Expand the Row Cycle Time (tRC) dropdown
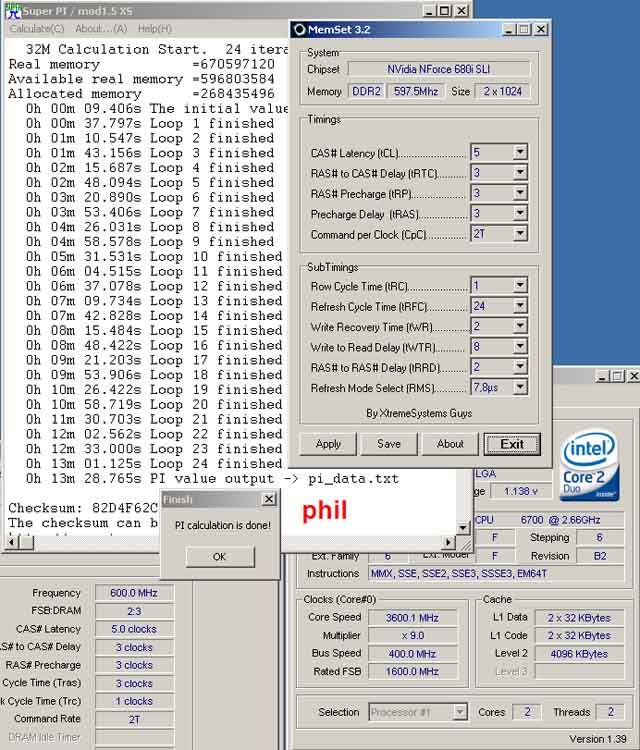This screenshot has width=640, height=750. pos(519,285)
